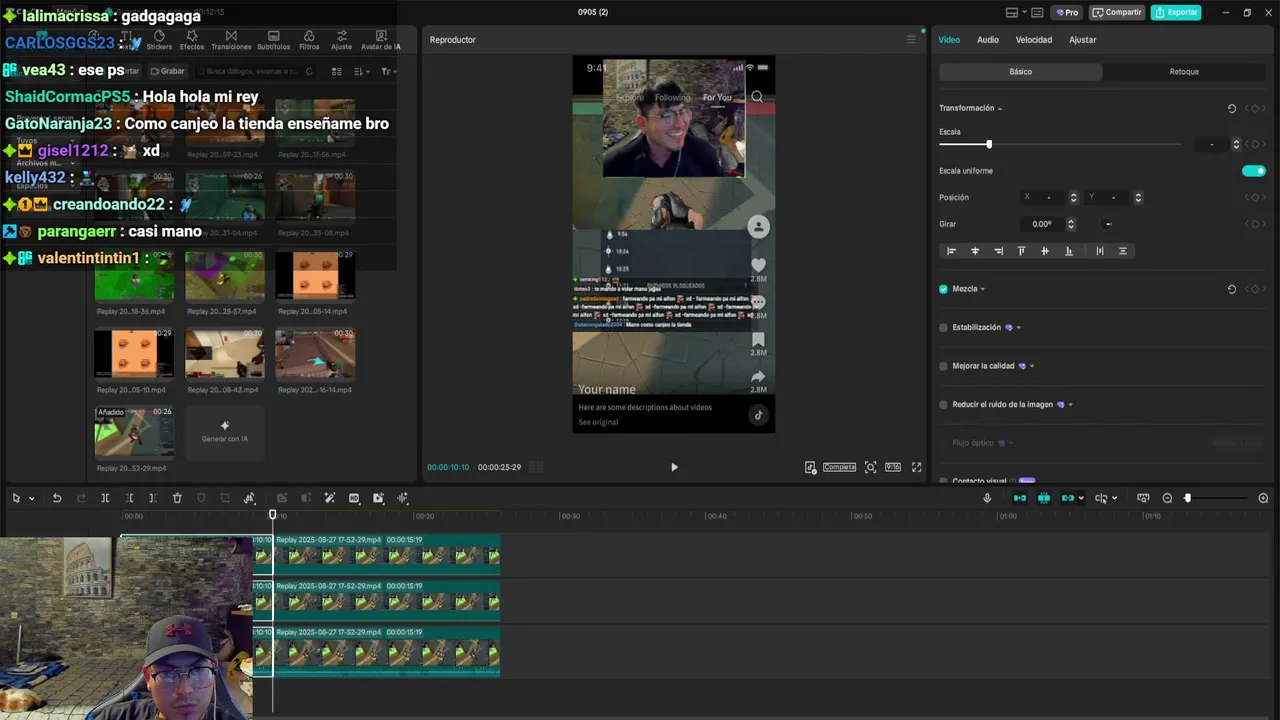Adjust the Escala slider
1280x720 pixels.
[x=989, y=145]
